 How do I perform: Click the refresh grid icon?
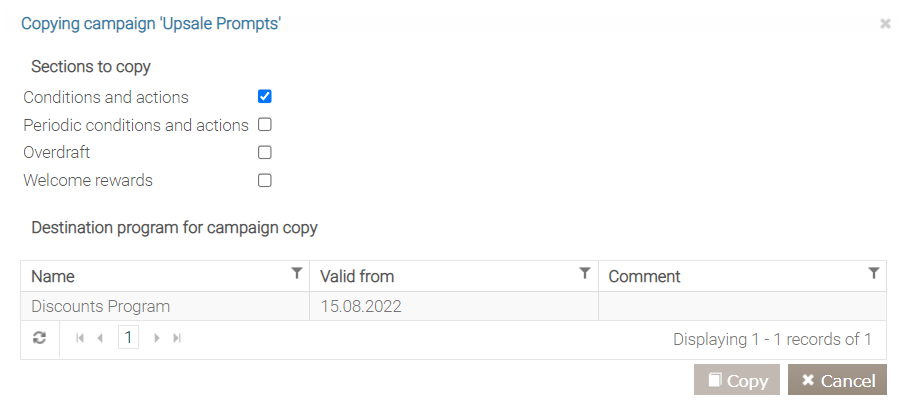tap(39, 339)
